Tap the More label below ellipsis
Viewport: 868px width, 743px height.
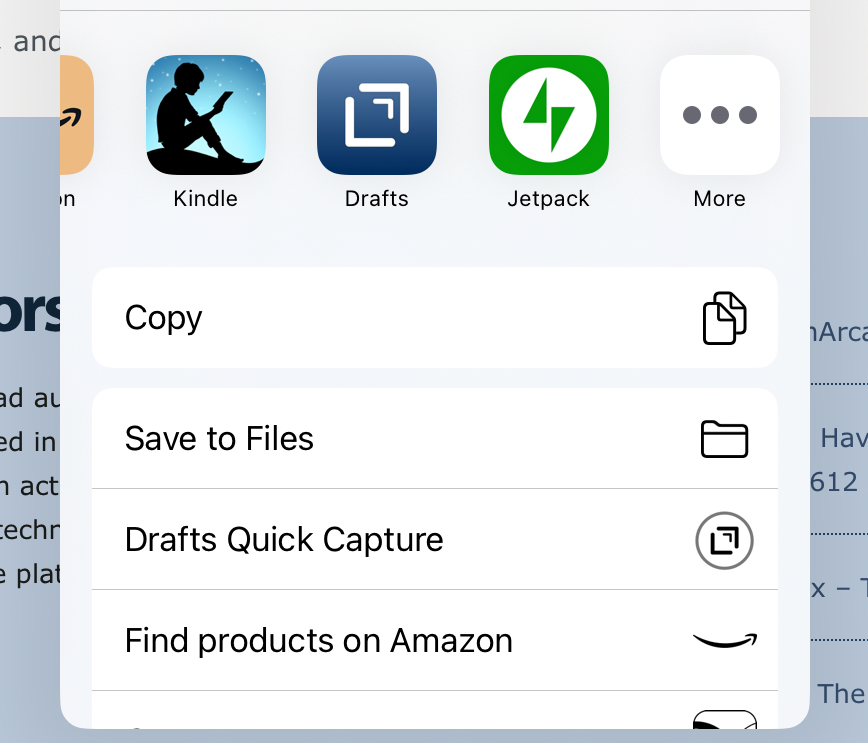click(x=720, y=199)
